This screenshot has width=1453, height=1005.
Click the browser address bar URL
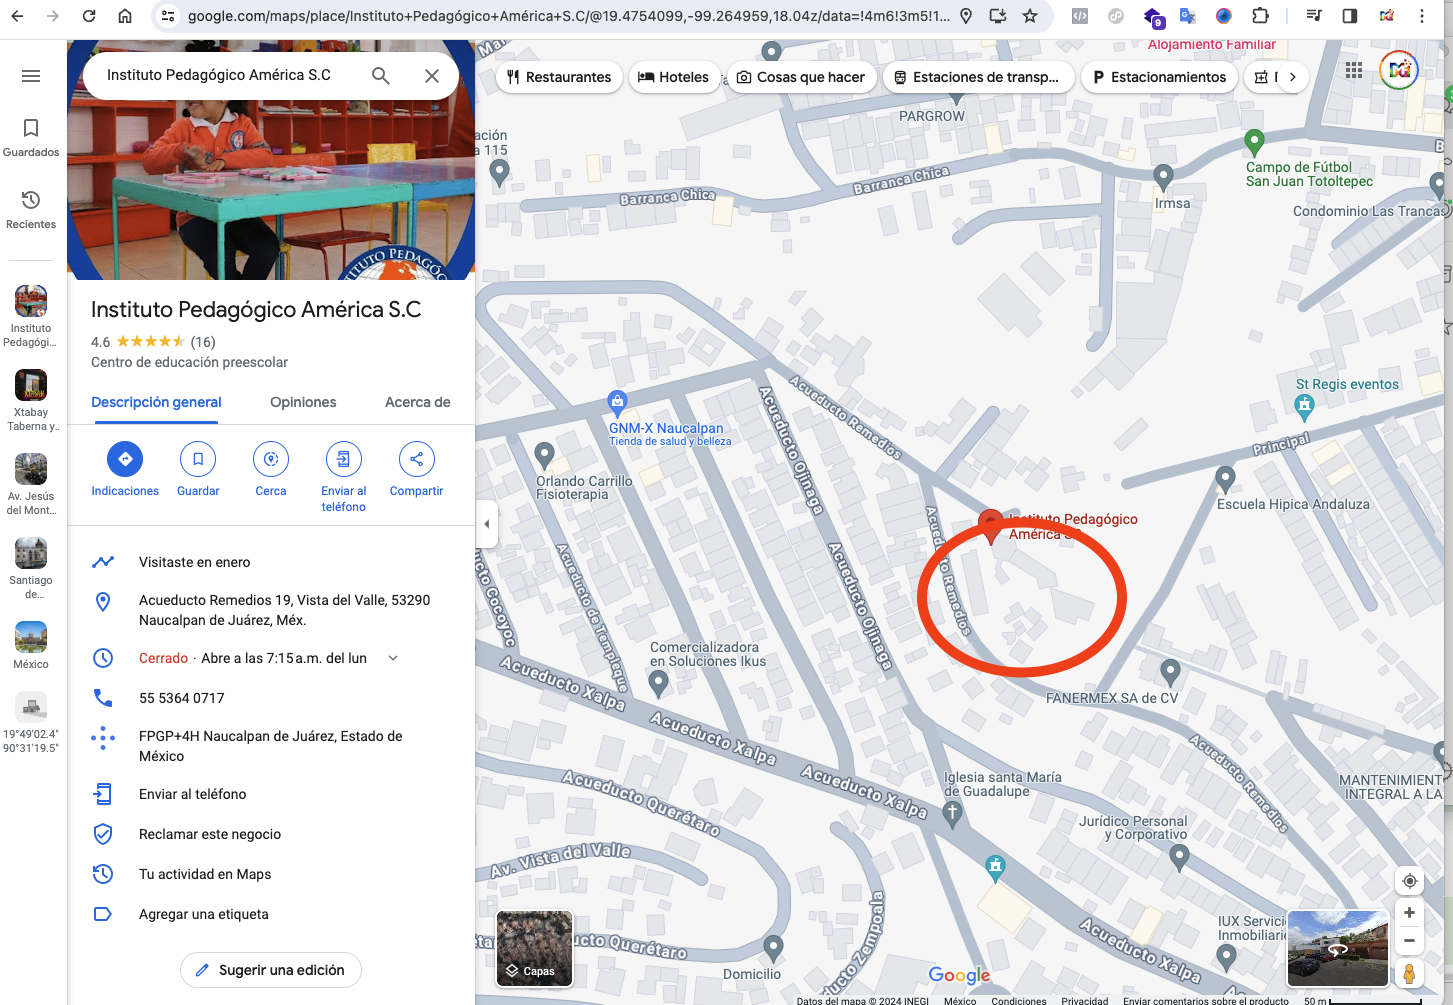point(569,16)
